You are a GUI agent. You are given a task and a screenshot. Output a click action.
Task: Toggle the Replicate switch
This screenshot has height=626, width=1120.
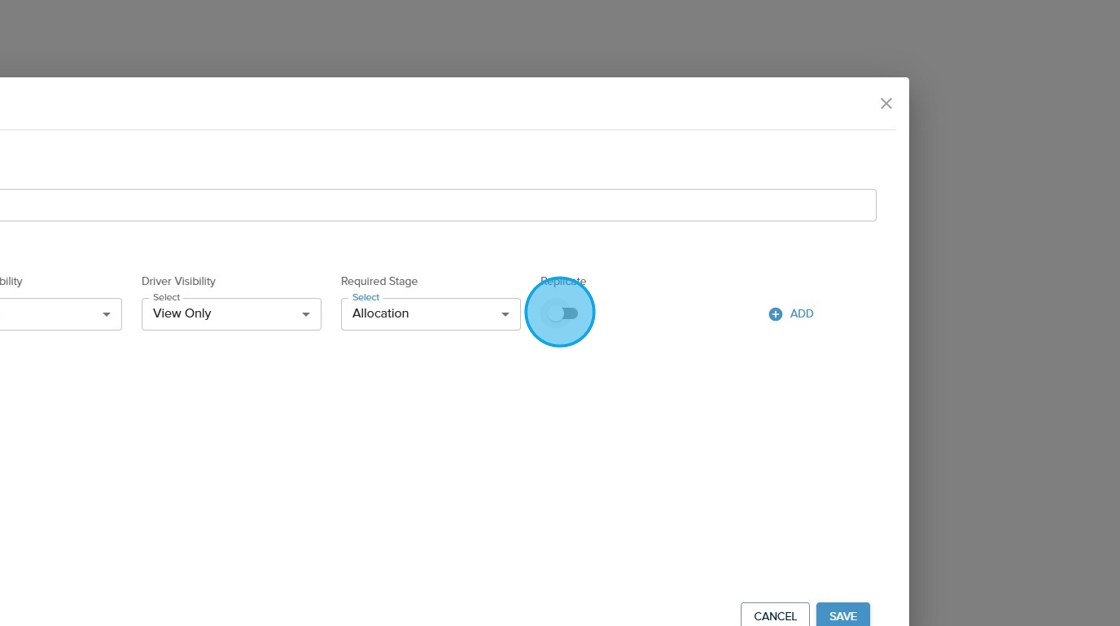562,314
